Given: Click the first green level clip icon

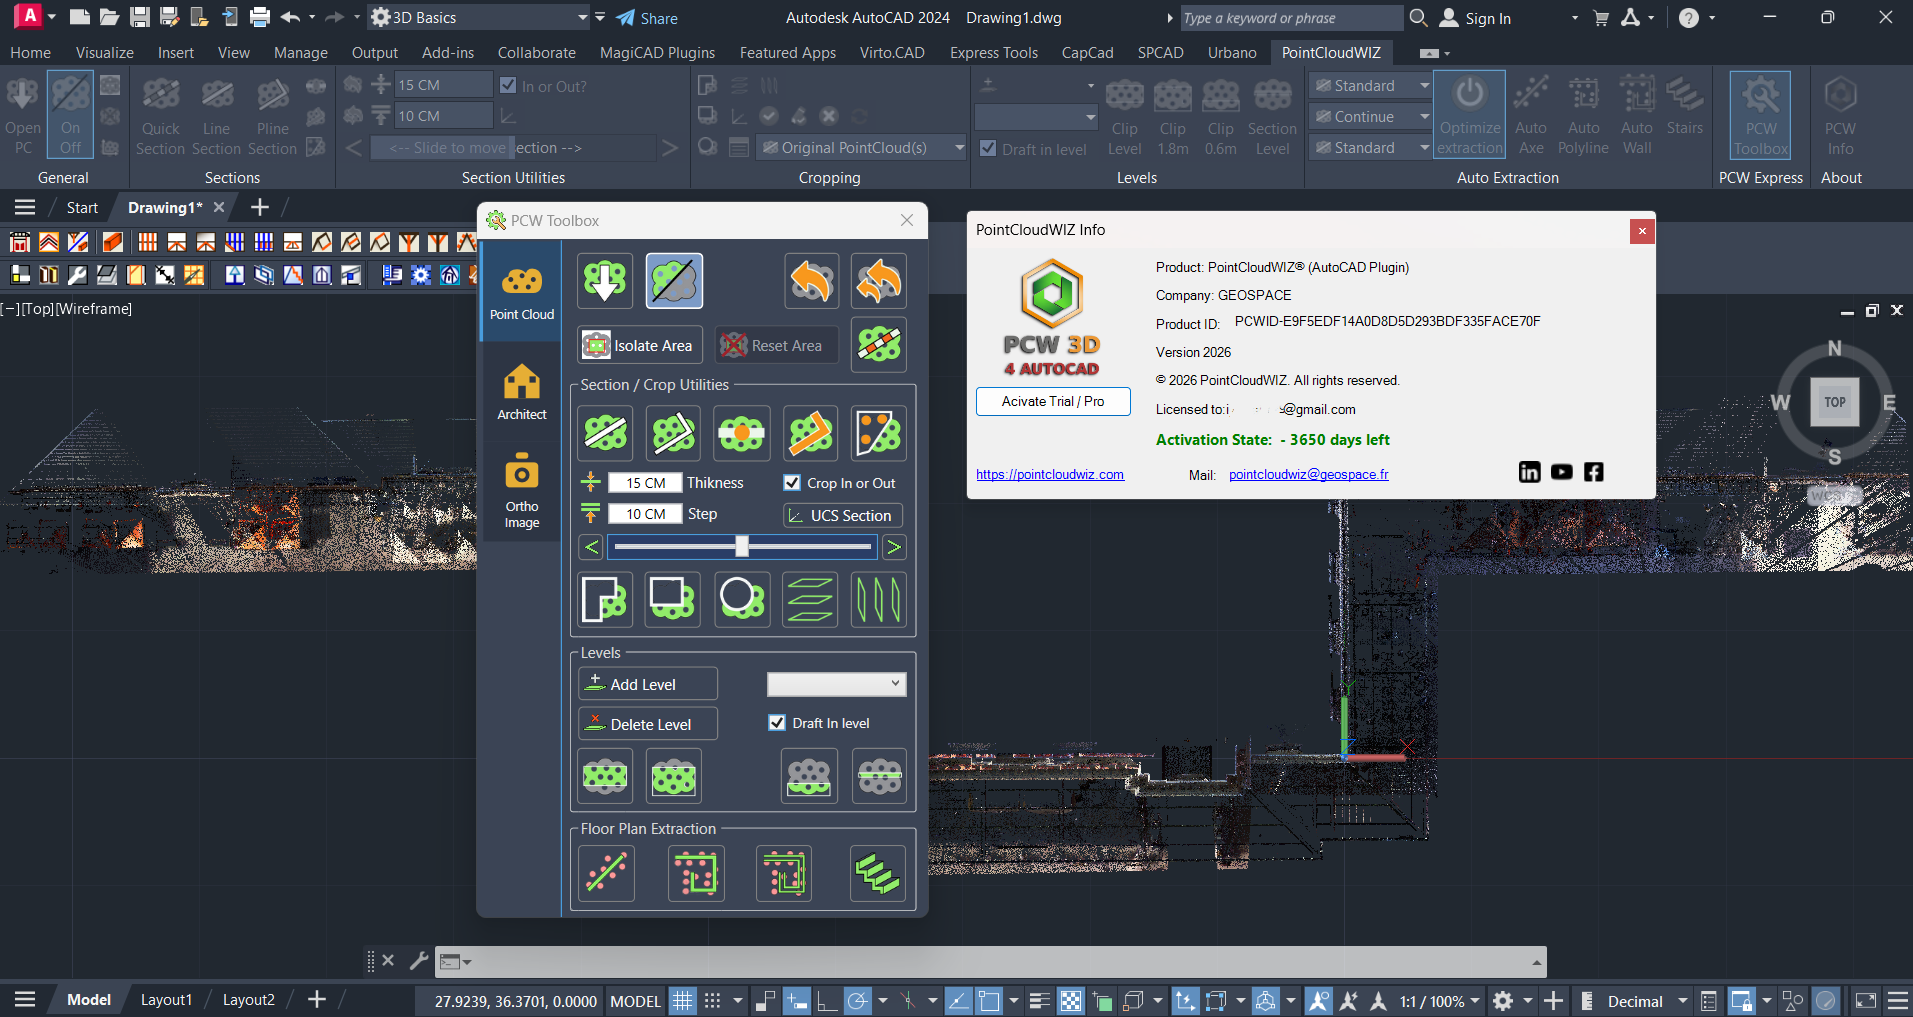Looking at the screenshot, I should coord(605,776).
